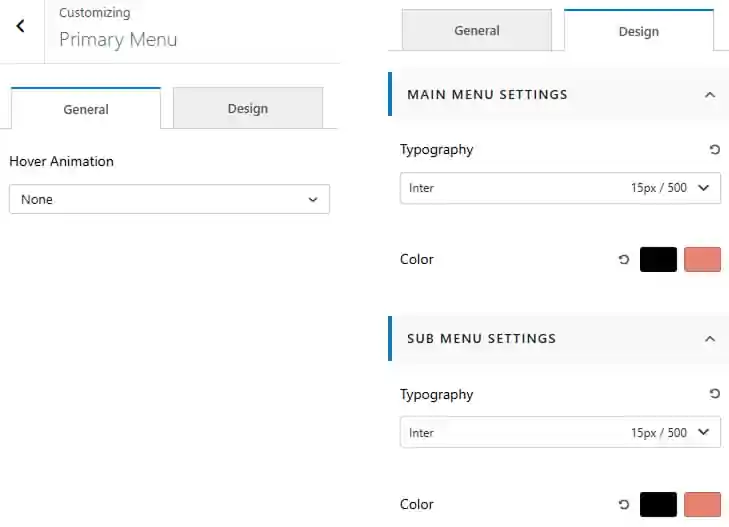
Task: Collapse Main Menu Settings chevron
Action: pyautogui.click(x=709, y=95)
